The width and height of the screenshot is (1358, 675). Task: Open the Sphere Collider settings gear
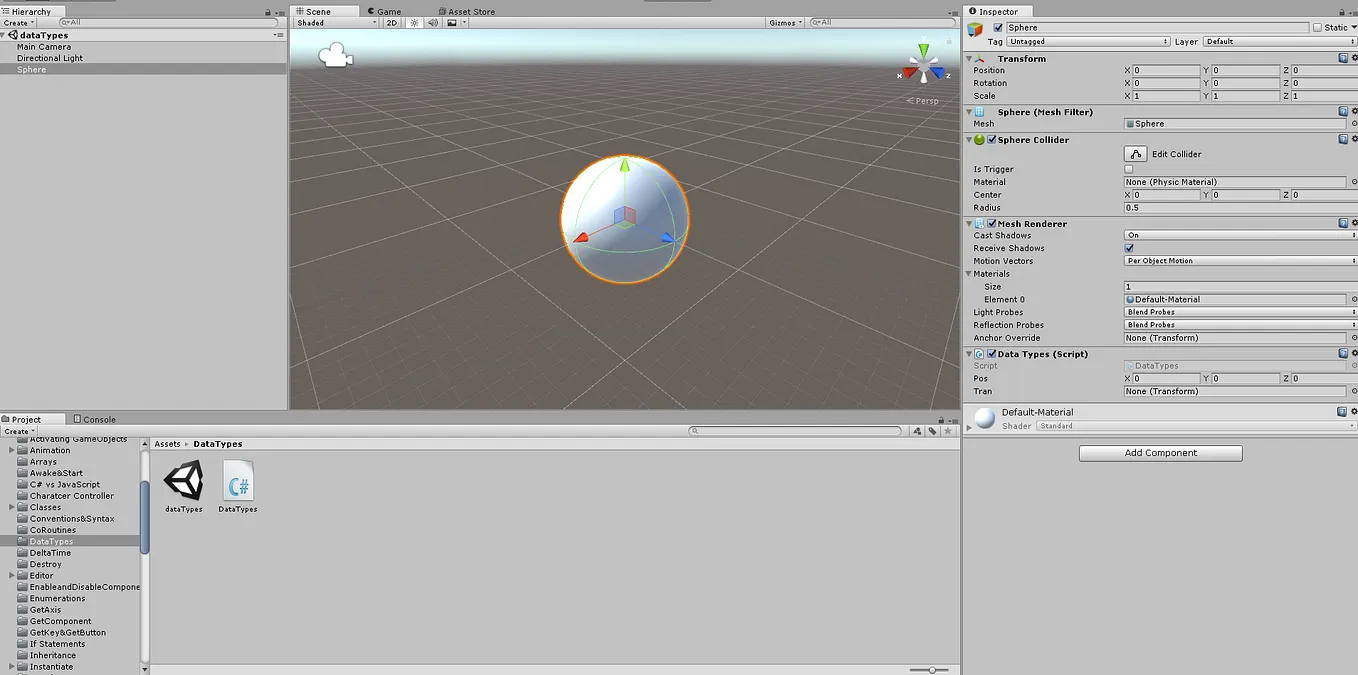pyautogui.click(x=1353, y=140)
